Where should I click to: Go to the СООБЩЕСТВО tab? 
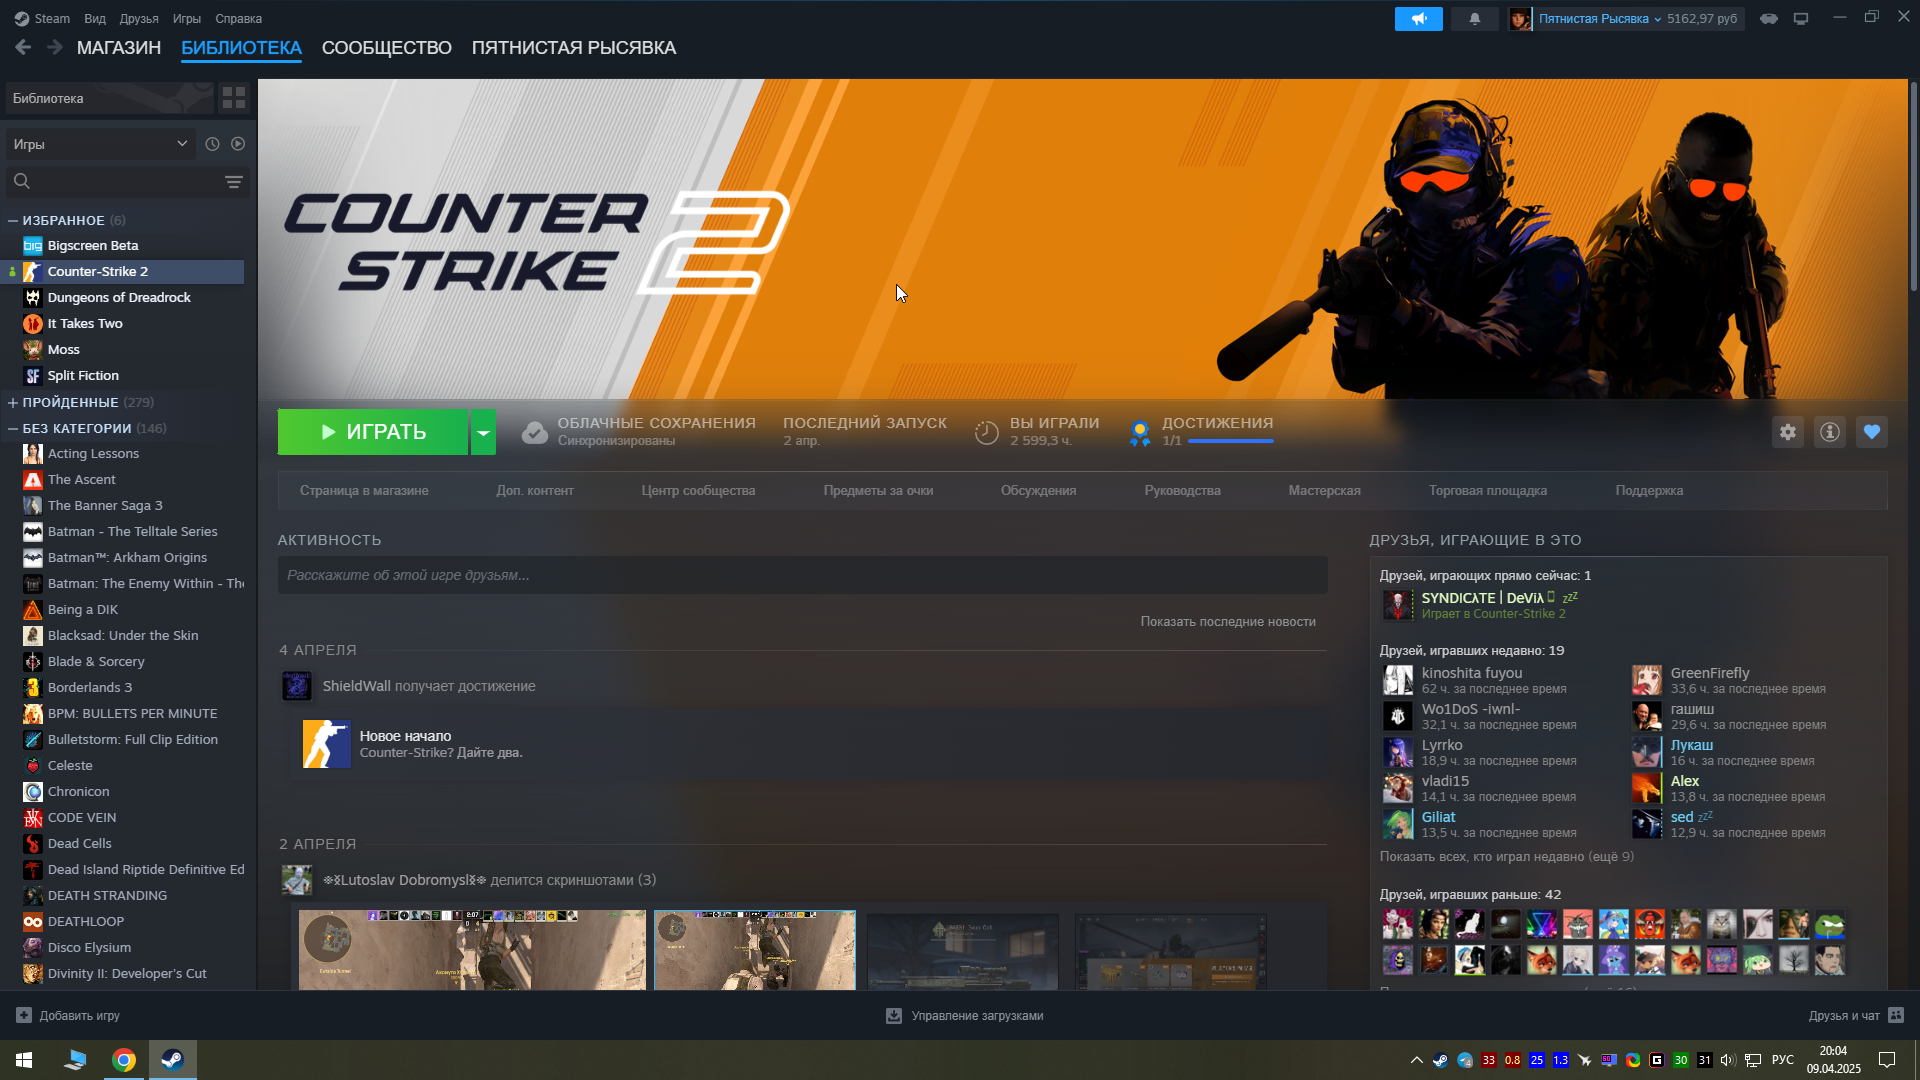386,48
